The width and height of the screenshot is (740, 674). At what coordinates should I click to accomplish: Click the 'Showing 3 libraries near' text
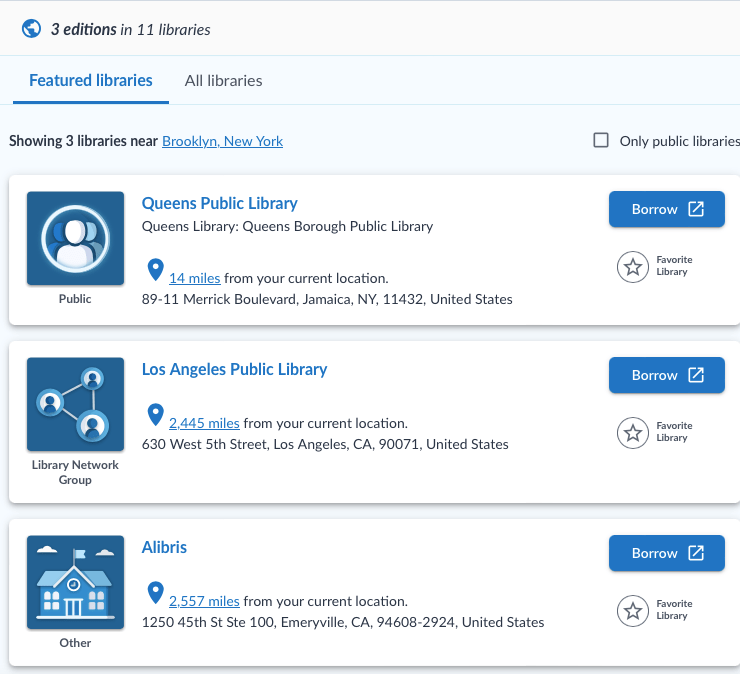pos(84,141)
